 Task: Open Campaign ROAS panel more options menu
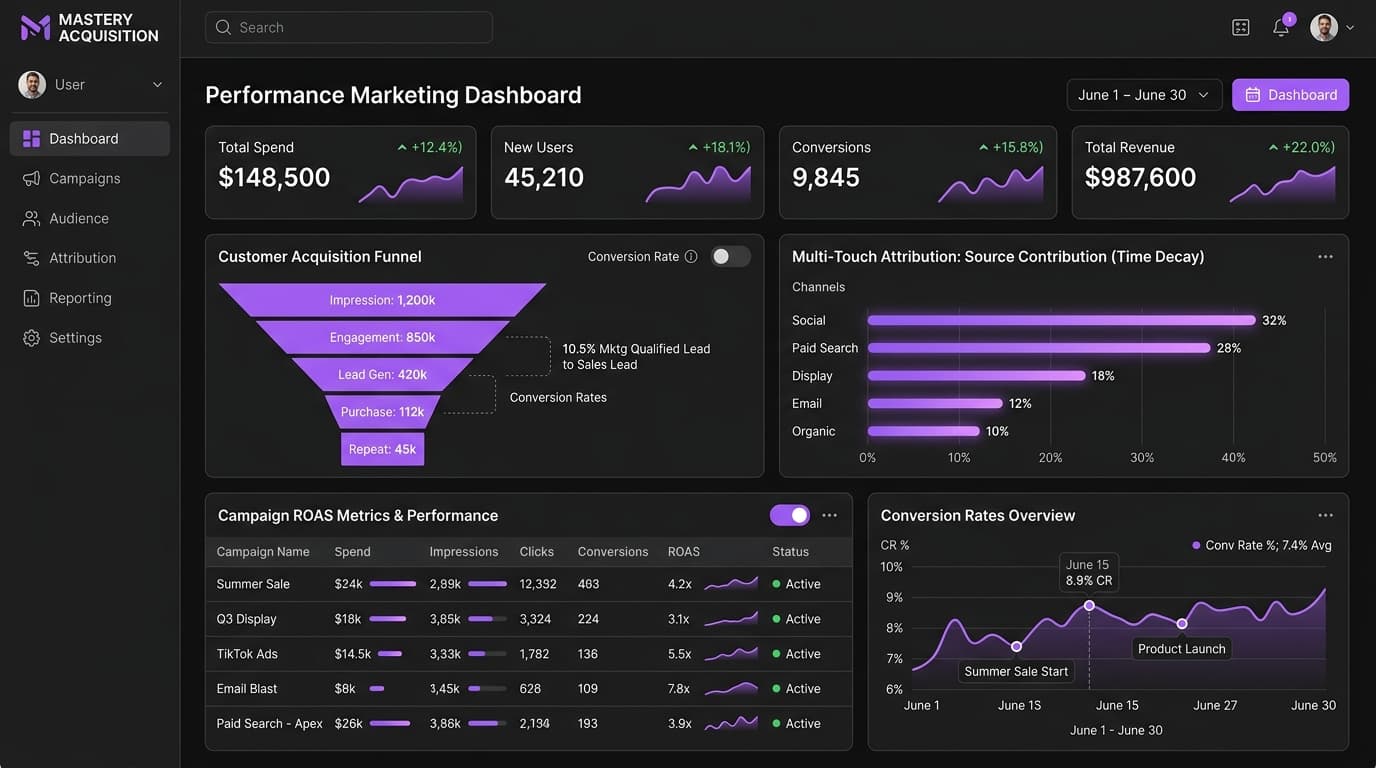829,515
